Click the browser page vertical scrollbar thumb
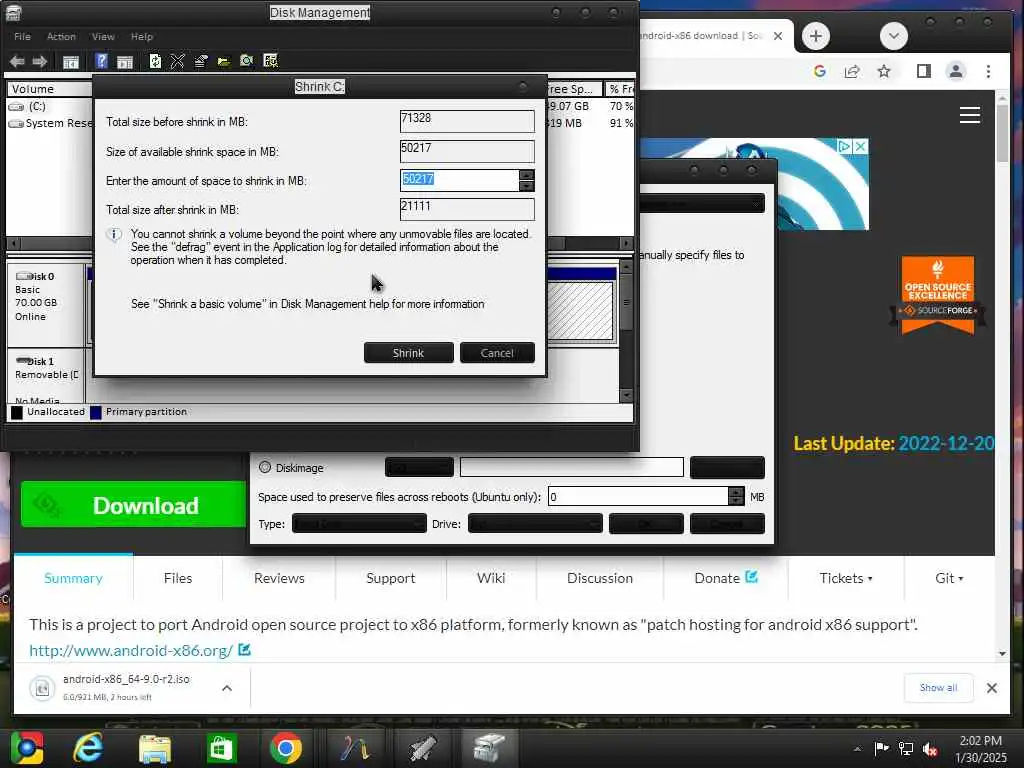This screenshot has height=768, width=1024. (1002, 133)
